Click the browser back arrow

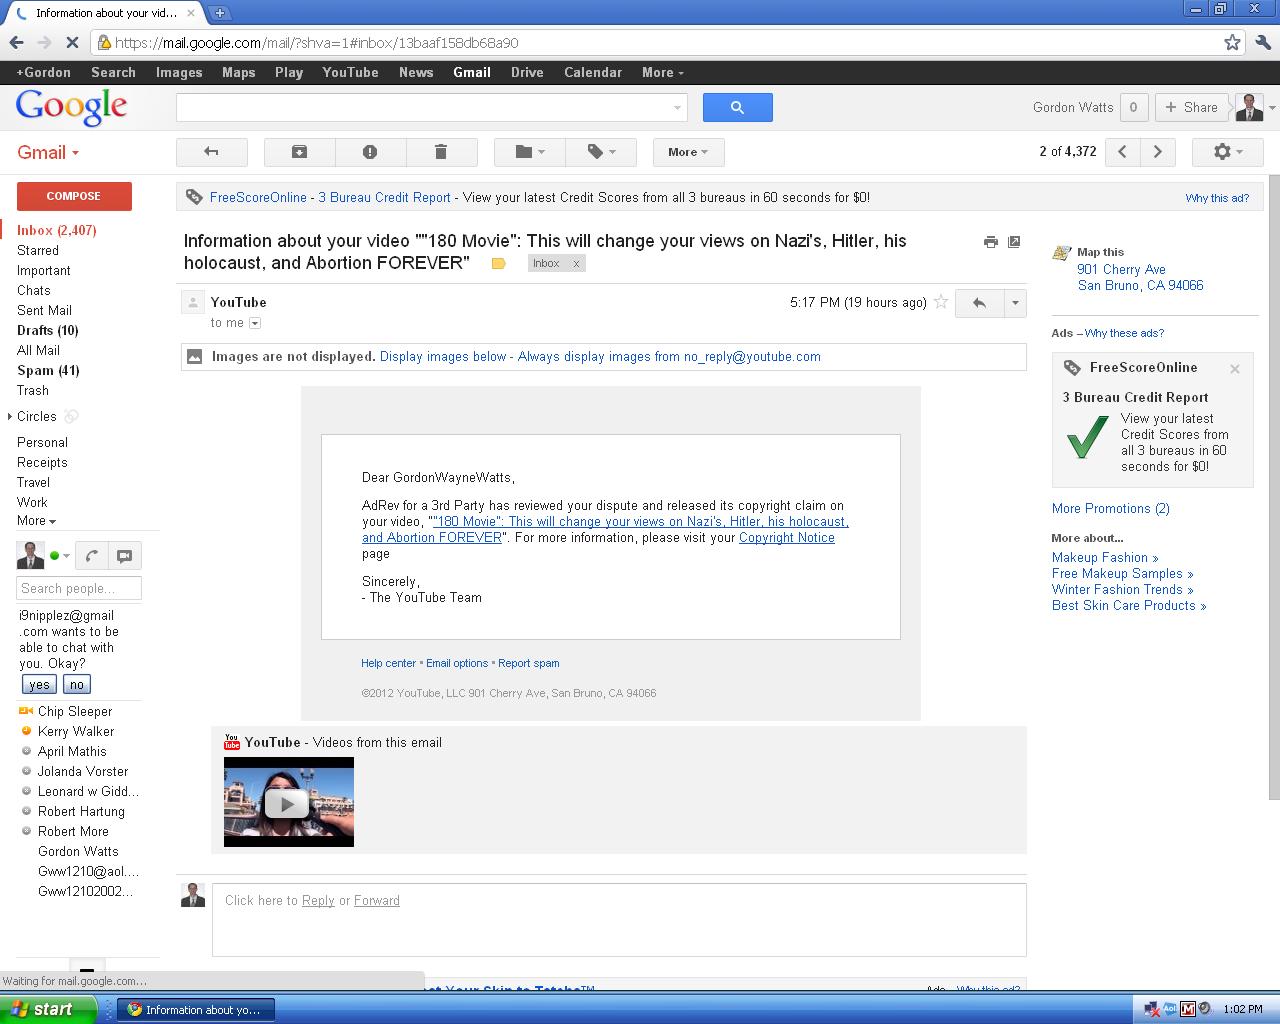point(16,42)
